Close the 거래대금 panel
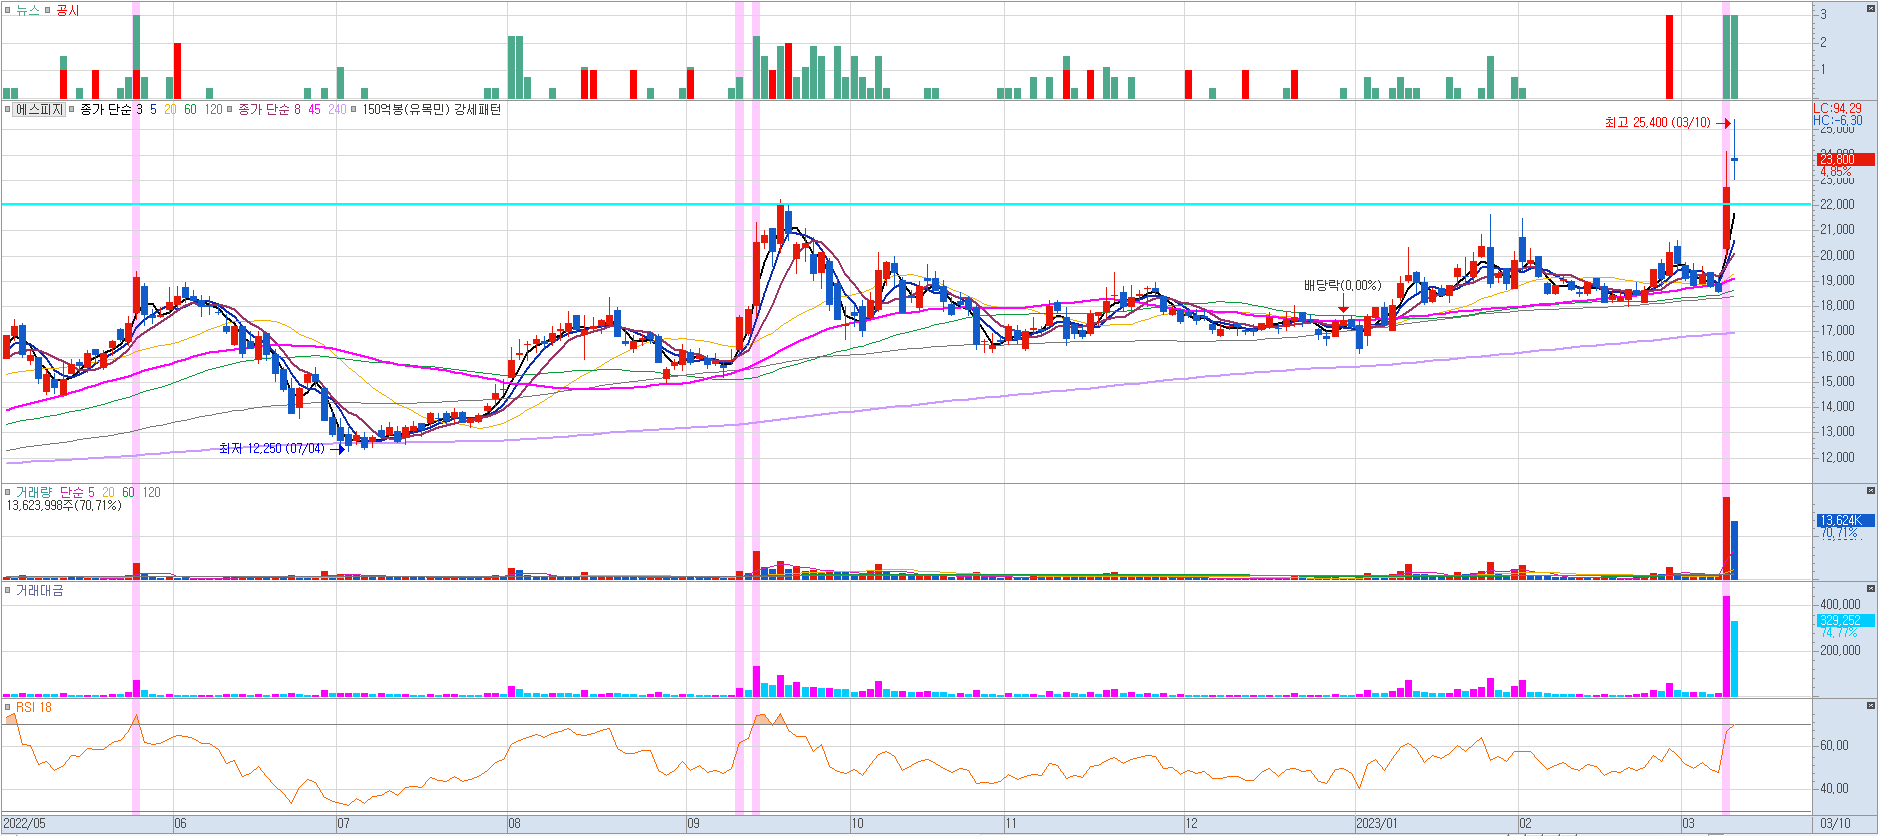Screen dimensions: 1880x836 (1871, 589)
